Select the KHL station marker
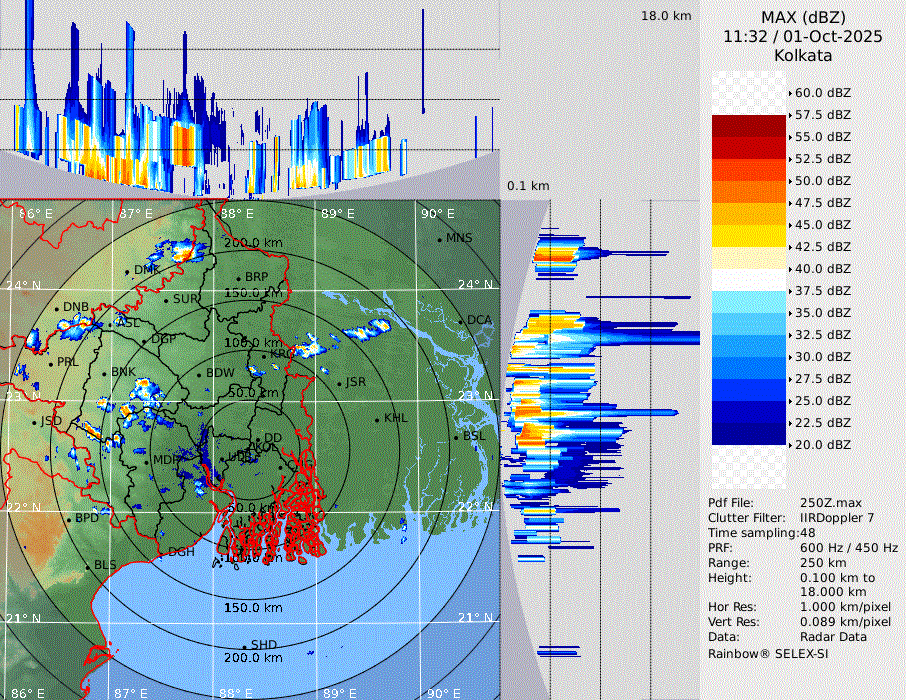The height and width of the screenshot is (700, 906). click(x=377, y=419)
